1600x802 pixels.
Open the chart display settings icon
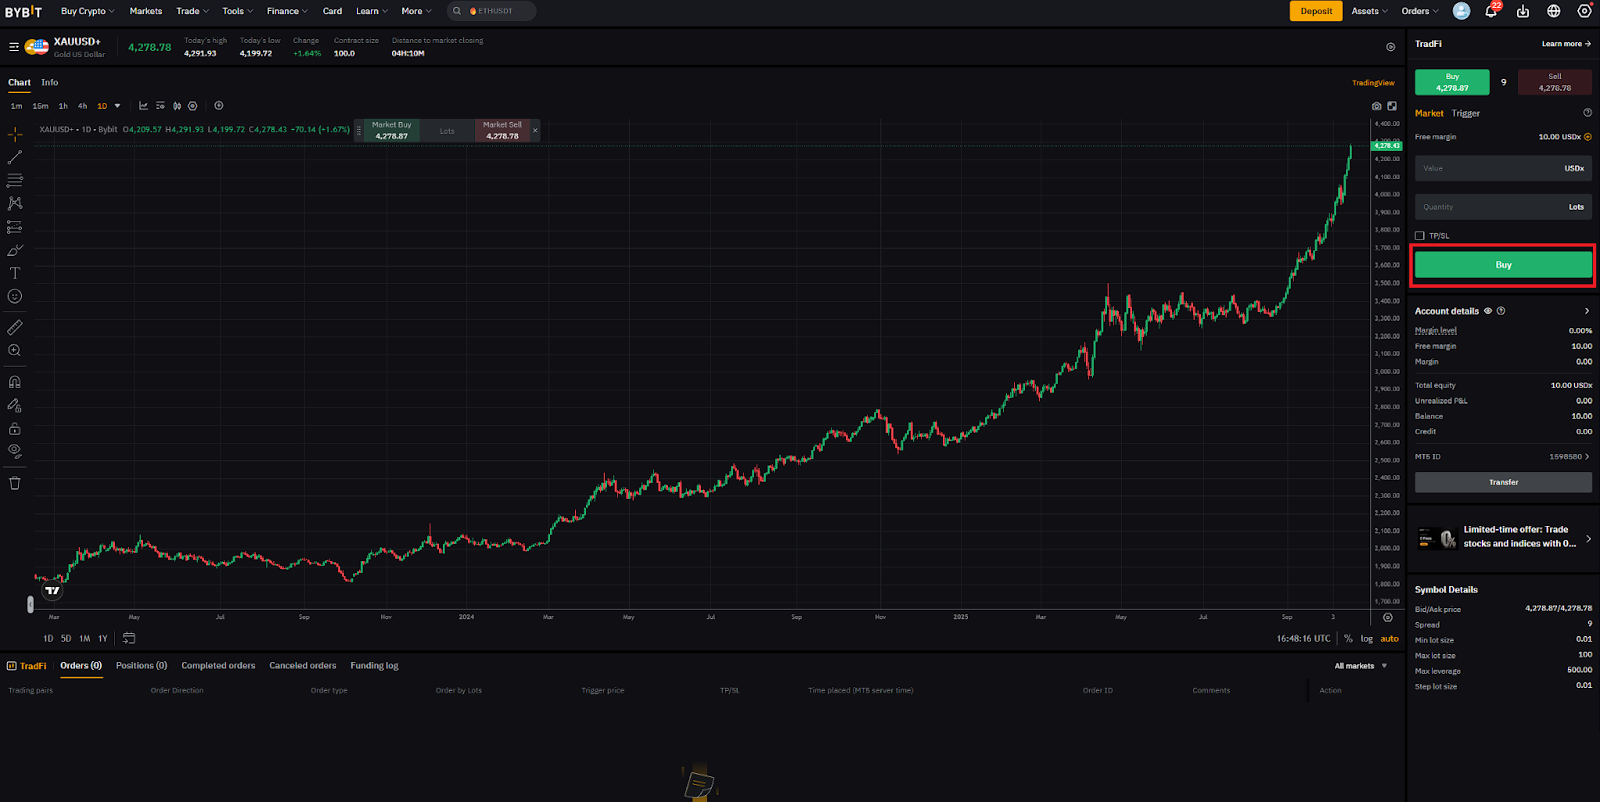[160, 106]
